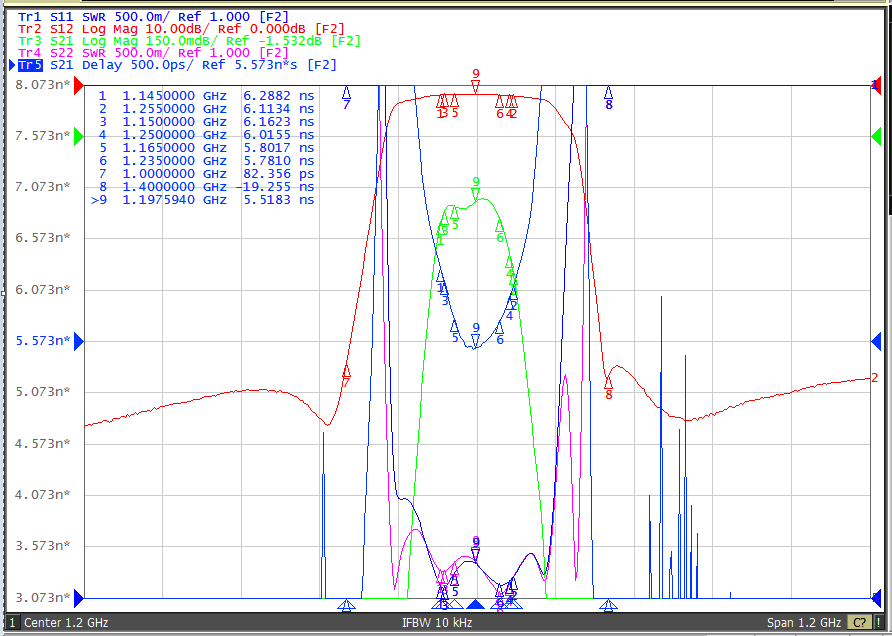Screen dimensions: 892x636
Task: Click the red Tr2 reference level triangle
Action: point(79,85)
